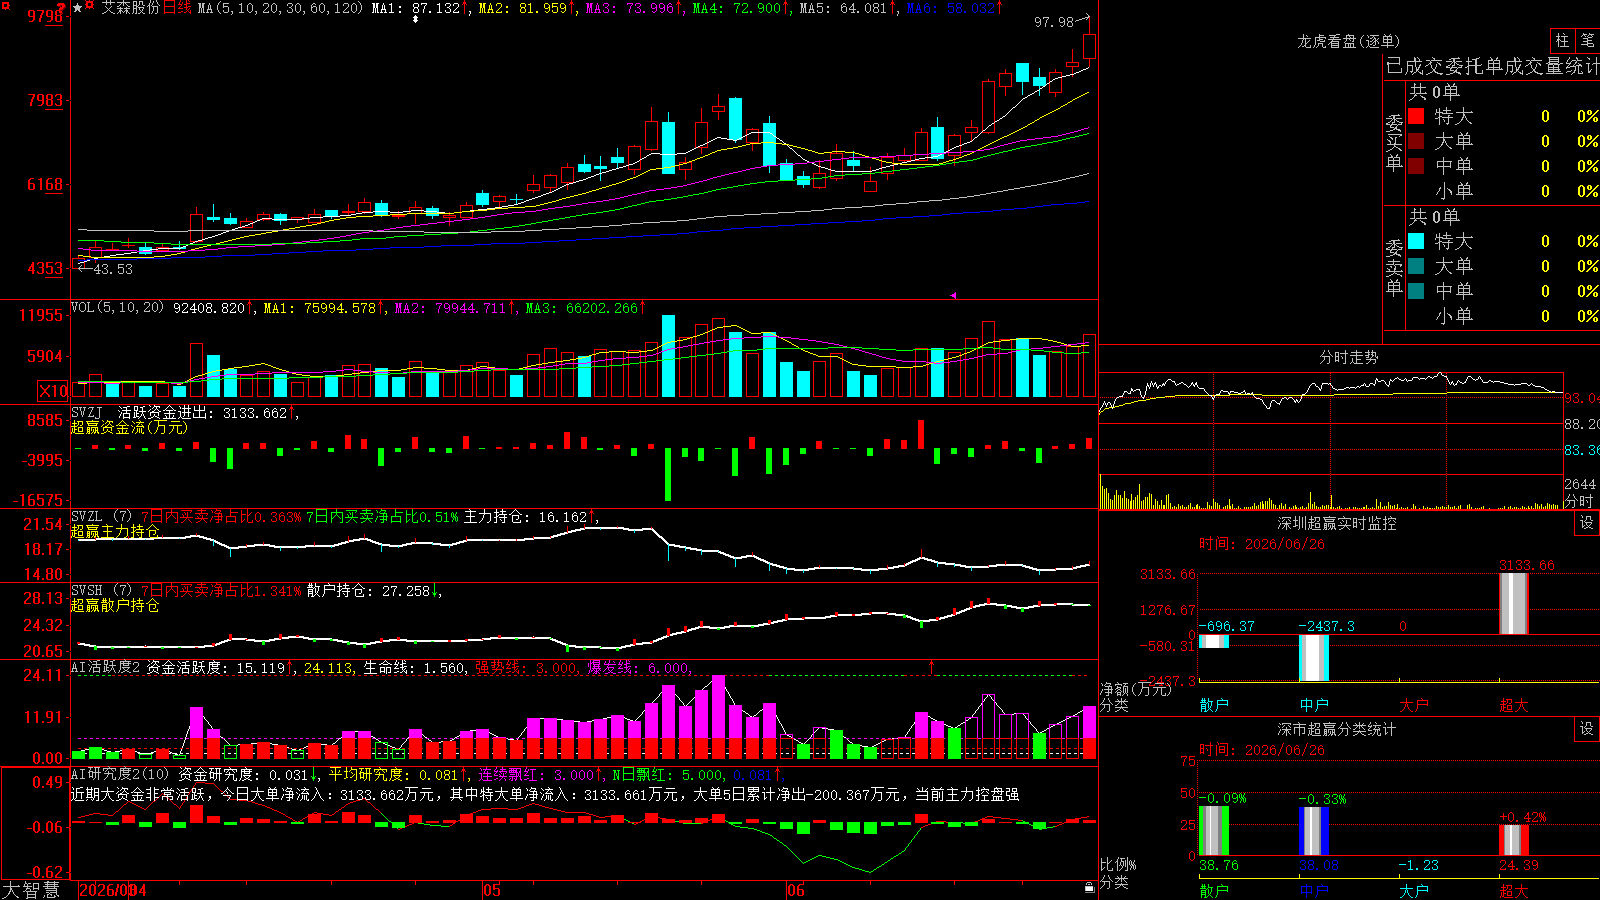The image size is (1600, 900).
Task: Click the 05 month marker on time axis
Action: pos(491,890)
